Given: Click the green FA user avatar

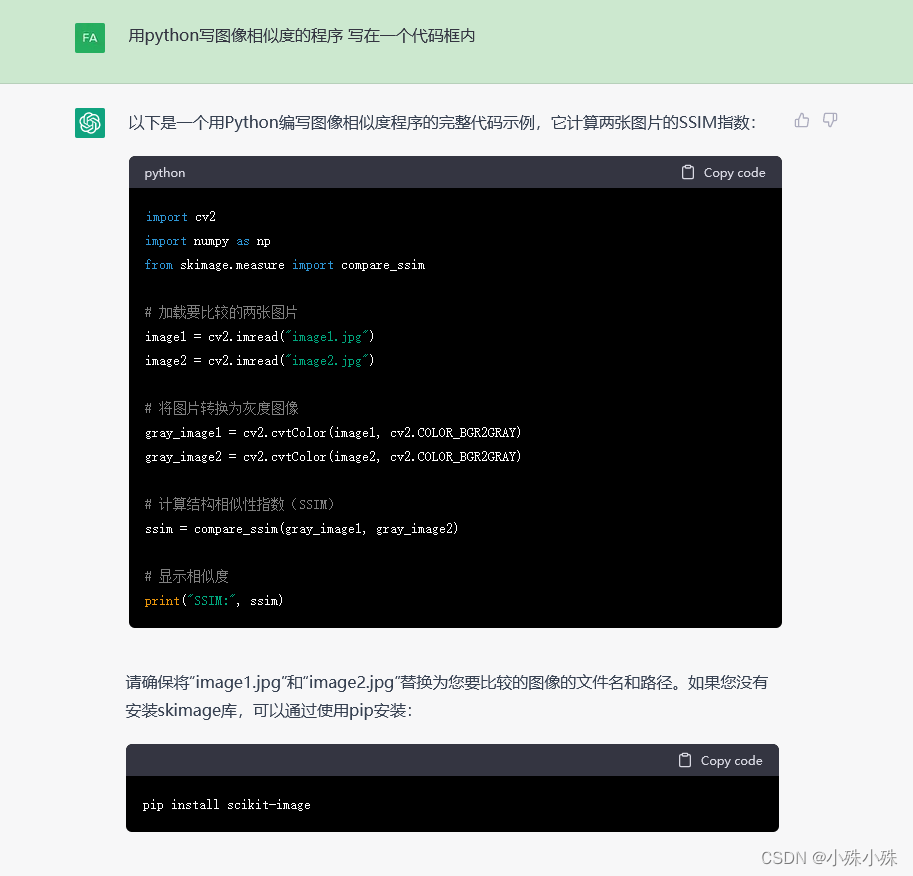Looking at the screenshot, I should 90,38.
